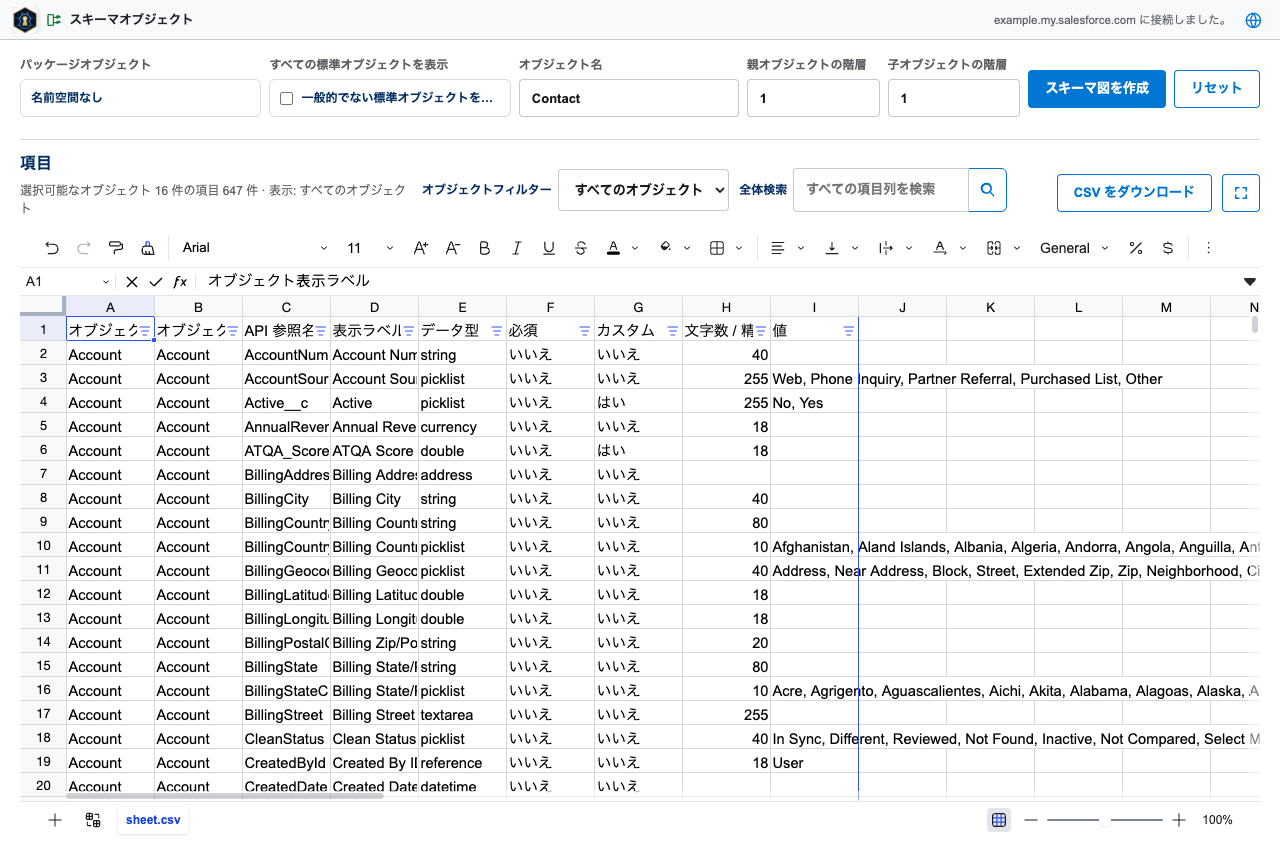
Task: Click the リセット button
Action: pos(1216,88)
